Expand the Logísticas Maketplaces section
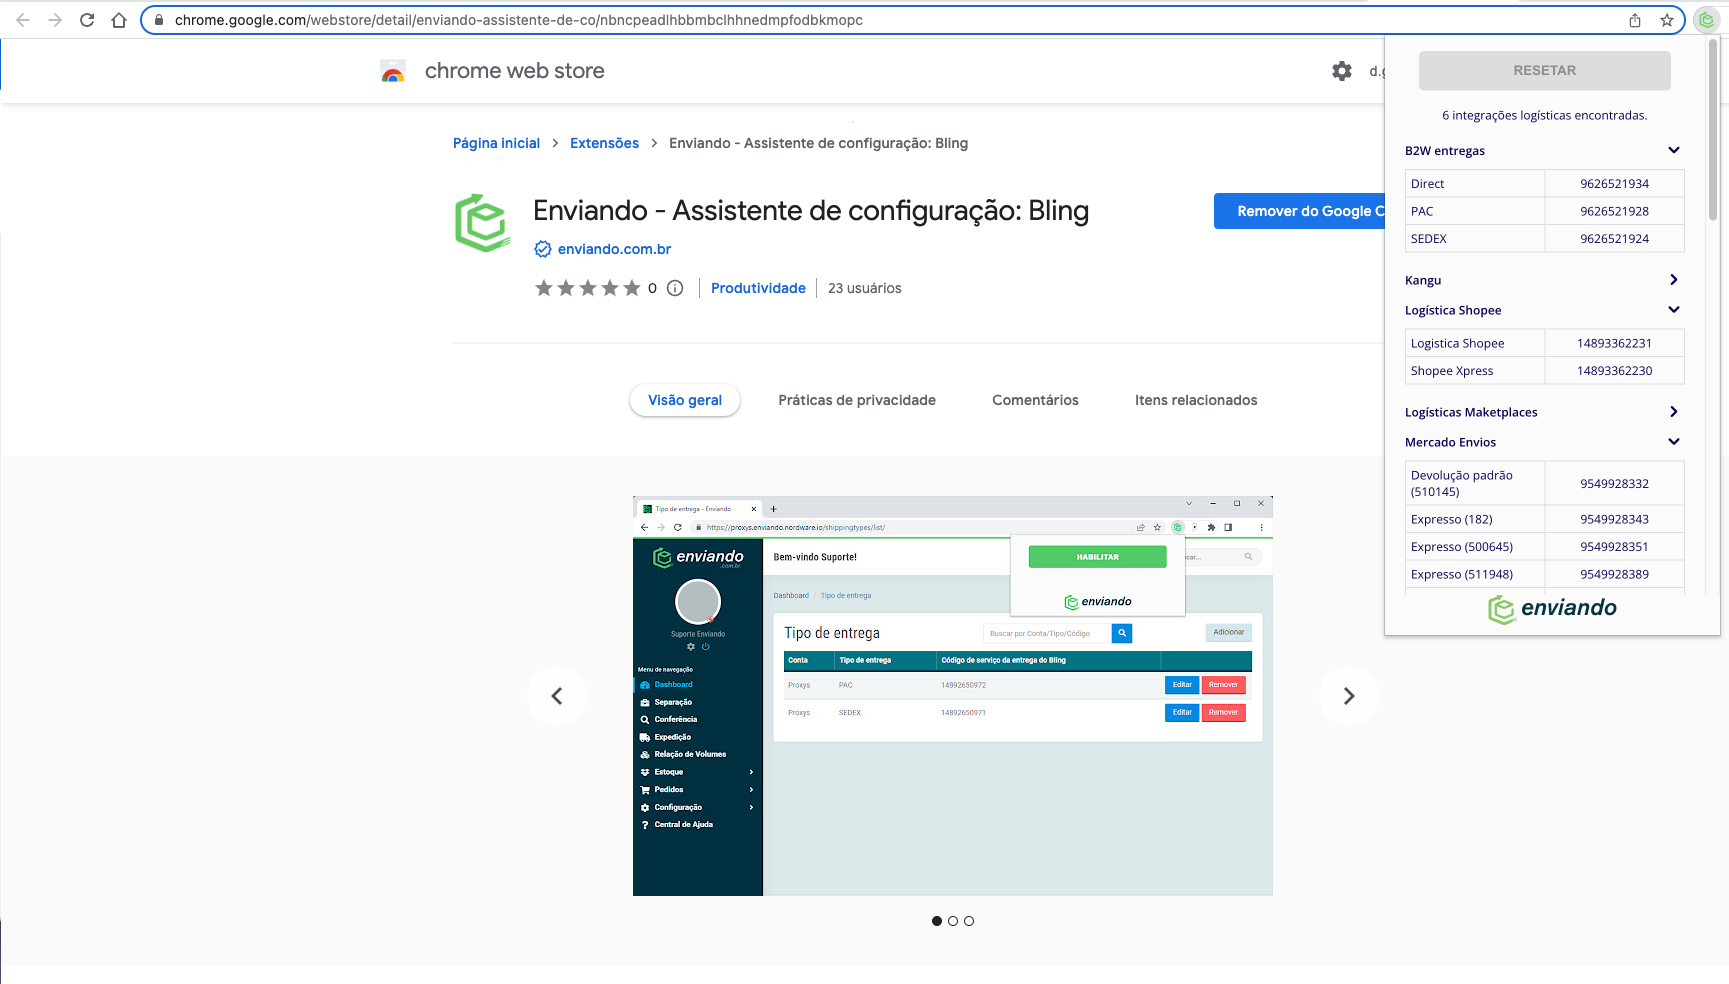Image resolution: width=1729 pixels, height=984 pixels. click(x=1674, y=412)
